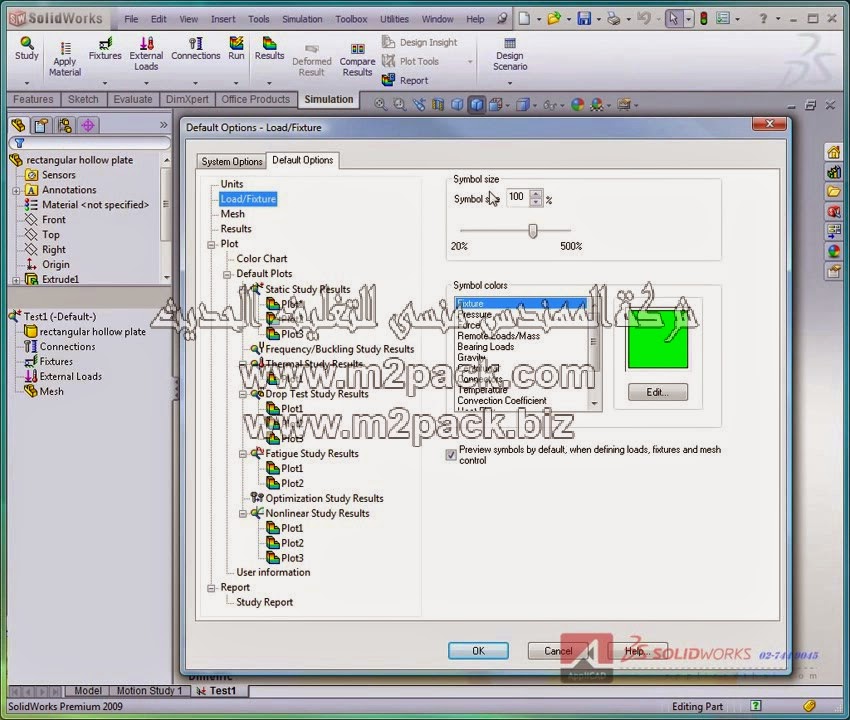Switch to the FeatureManager design tree tab
The image size is (850, 720).
pyautogui.click(x=18, y=126)
